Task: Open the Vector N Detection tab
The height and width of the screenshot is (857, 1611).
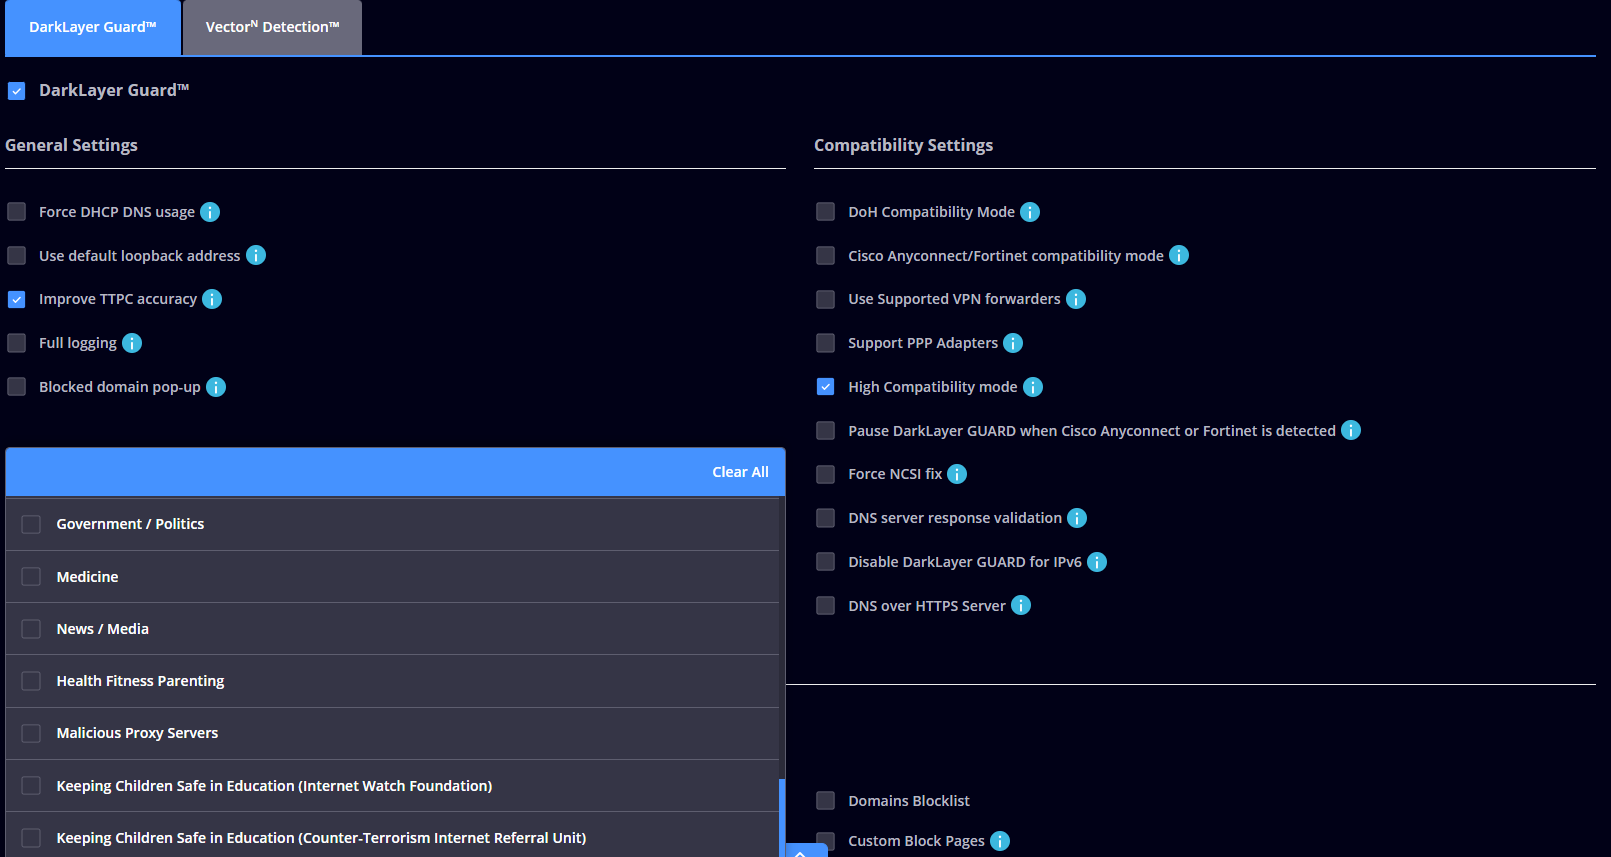Action: pyautogui.click(x=272, y=27)
